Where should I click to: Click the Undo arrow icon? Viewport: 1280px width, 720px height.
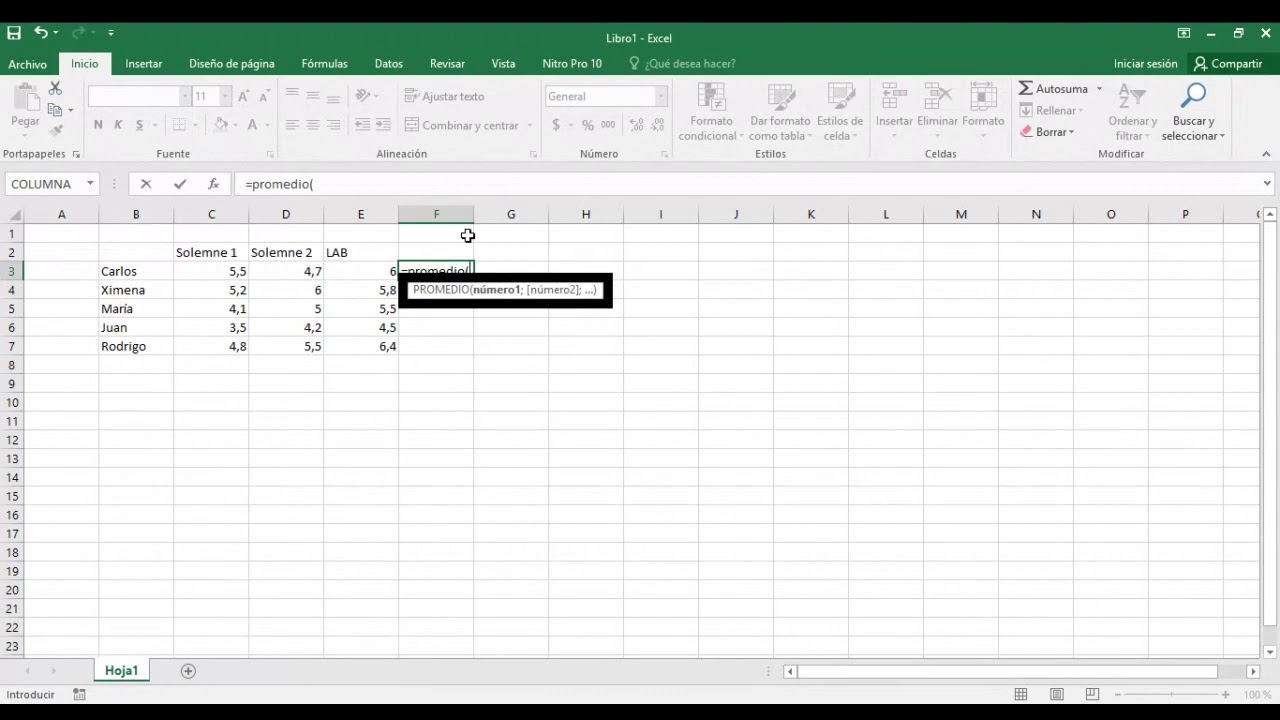[x=41, y=33]
